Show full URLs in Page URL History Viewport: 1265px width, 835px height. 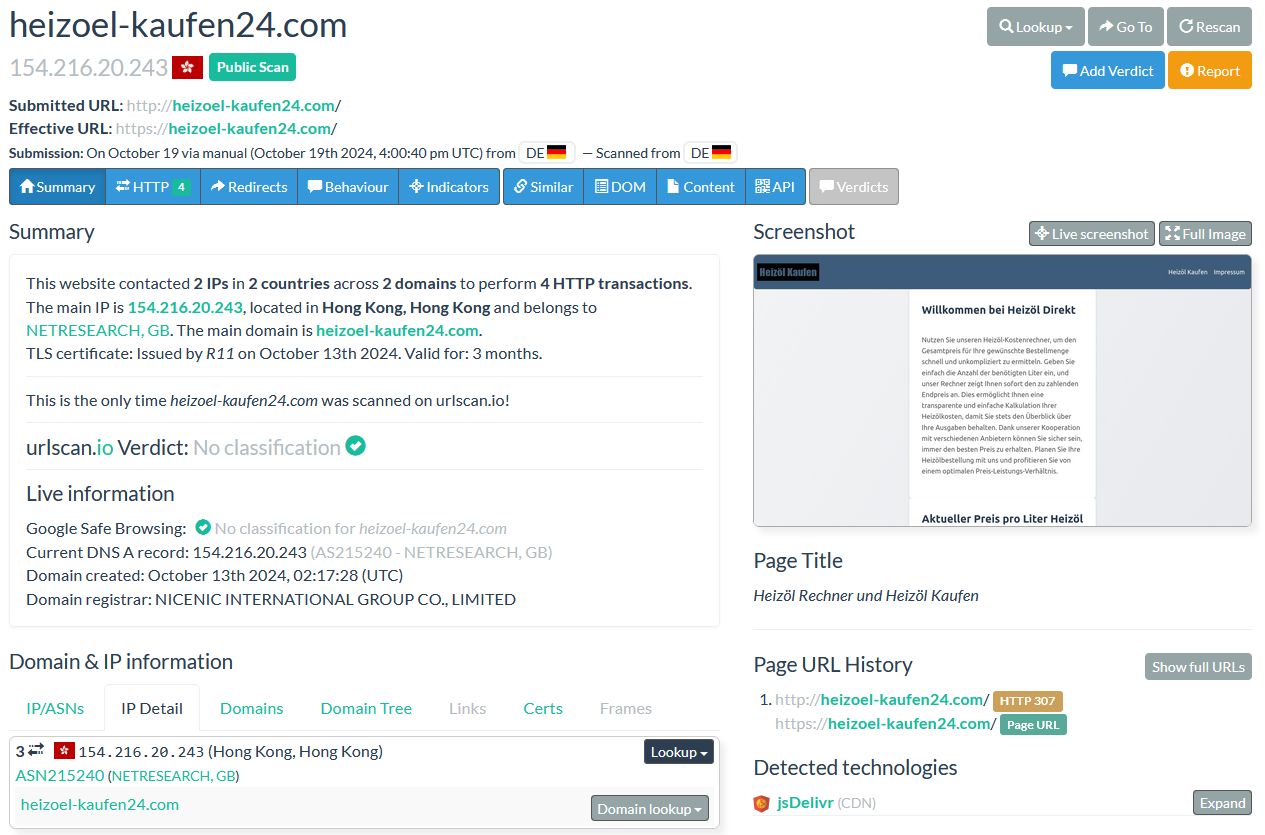click(1198, 666)
